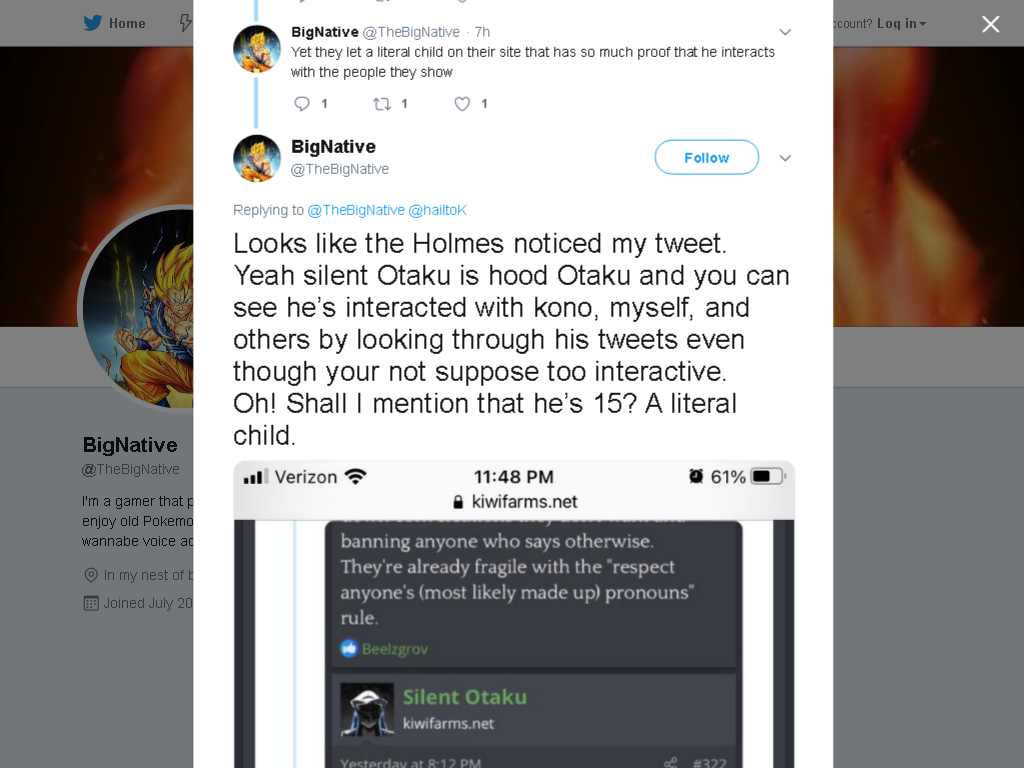The width and height of the screenshot is (1024, 768).
Task: Retweet the 7h BigNative tweet
Action: [x=382, y=104]
